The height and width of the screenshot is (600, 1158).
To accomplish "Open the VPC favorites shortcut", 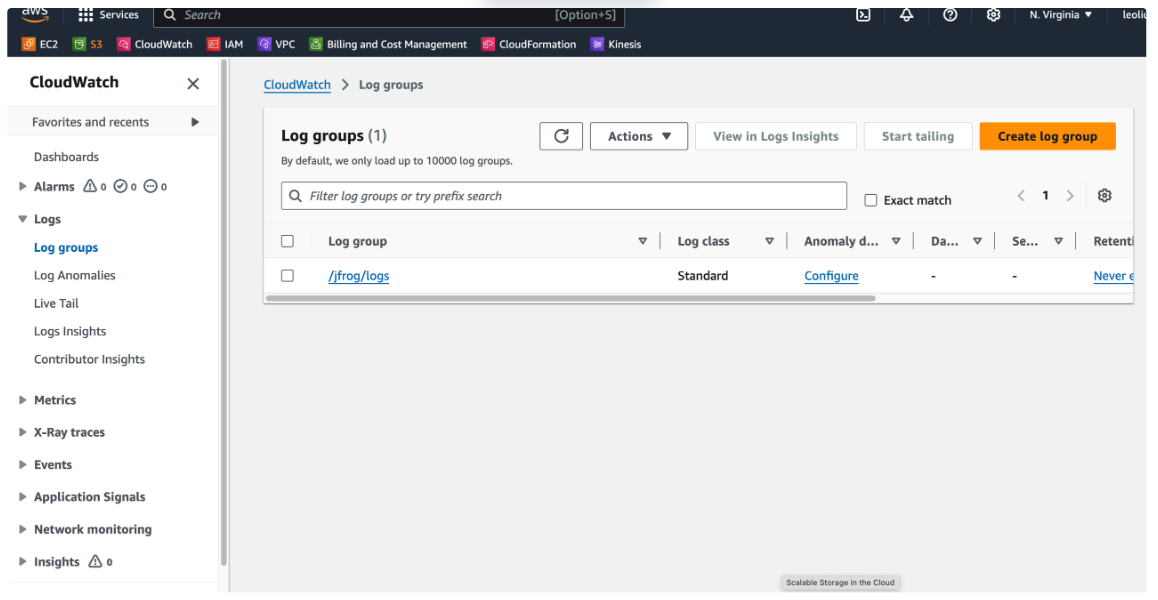I will [x=276, y=44].
